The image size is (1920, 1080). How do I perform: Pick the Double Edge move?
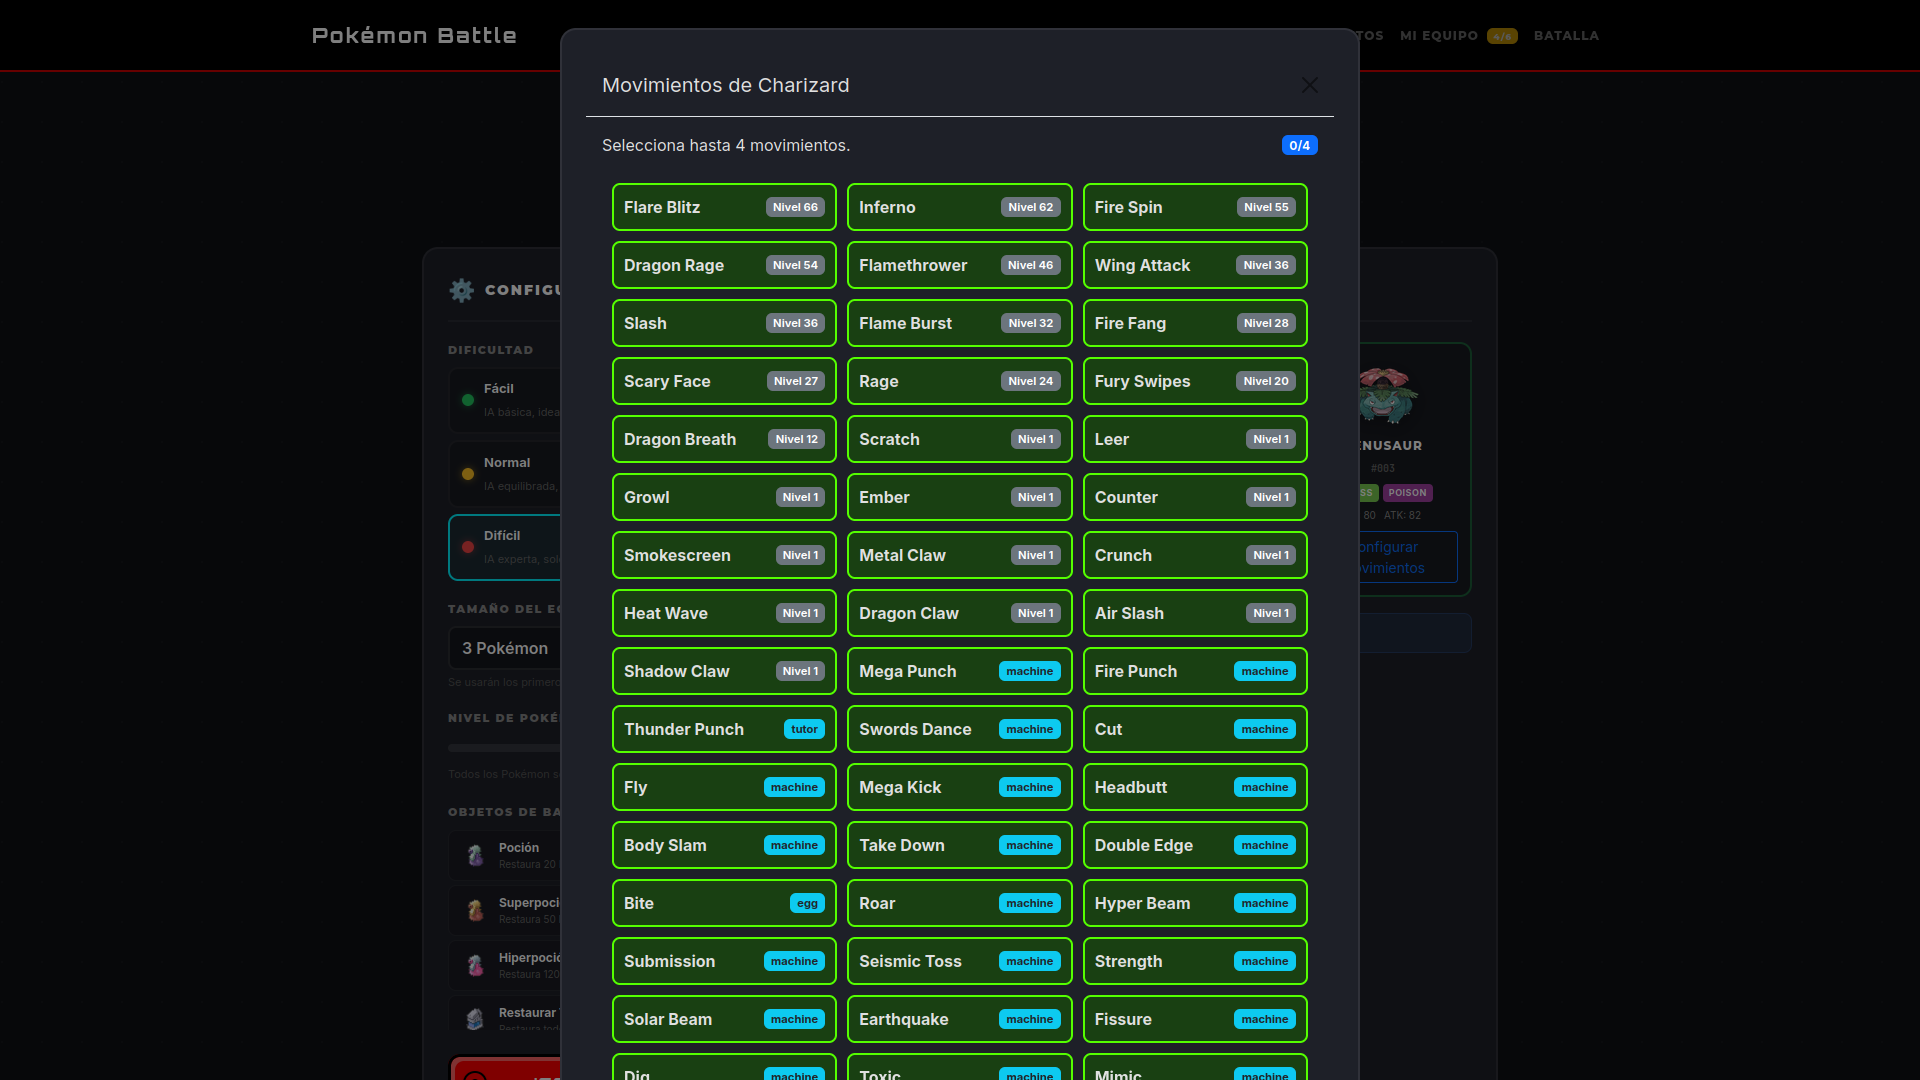pos(1195,845)
